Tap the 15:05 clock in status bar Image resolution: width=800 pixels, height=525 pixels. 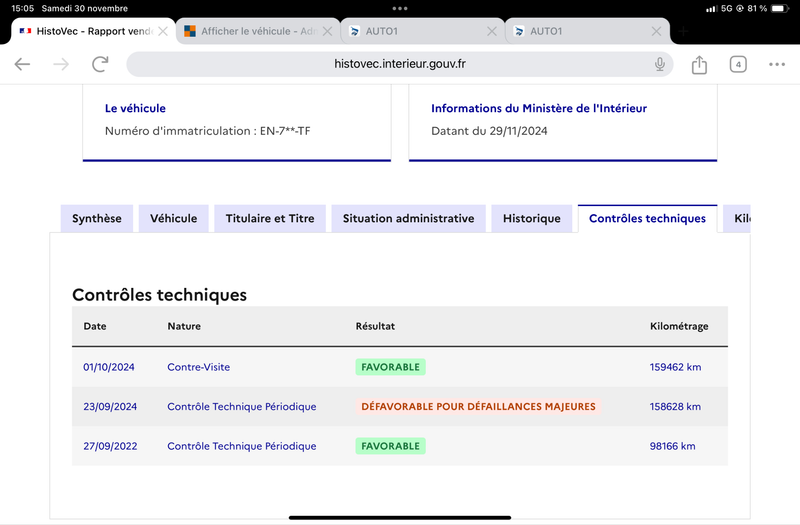23,8
